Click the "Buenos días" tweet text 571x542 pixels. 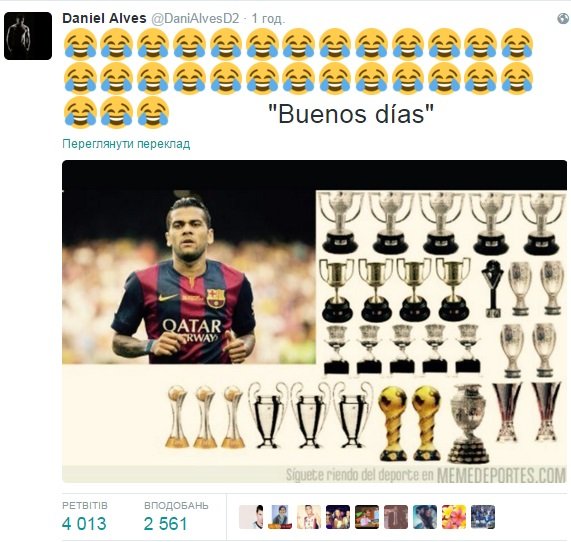tap(351, 114)
